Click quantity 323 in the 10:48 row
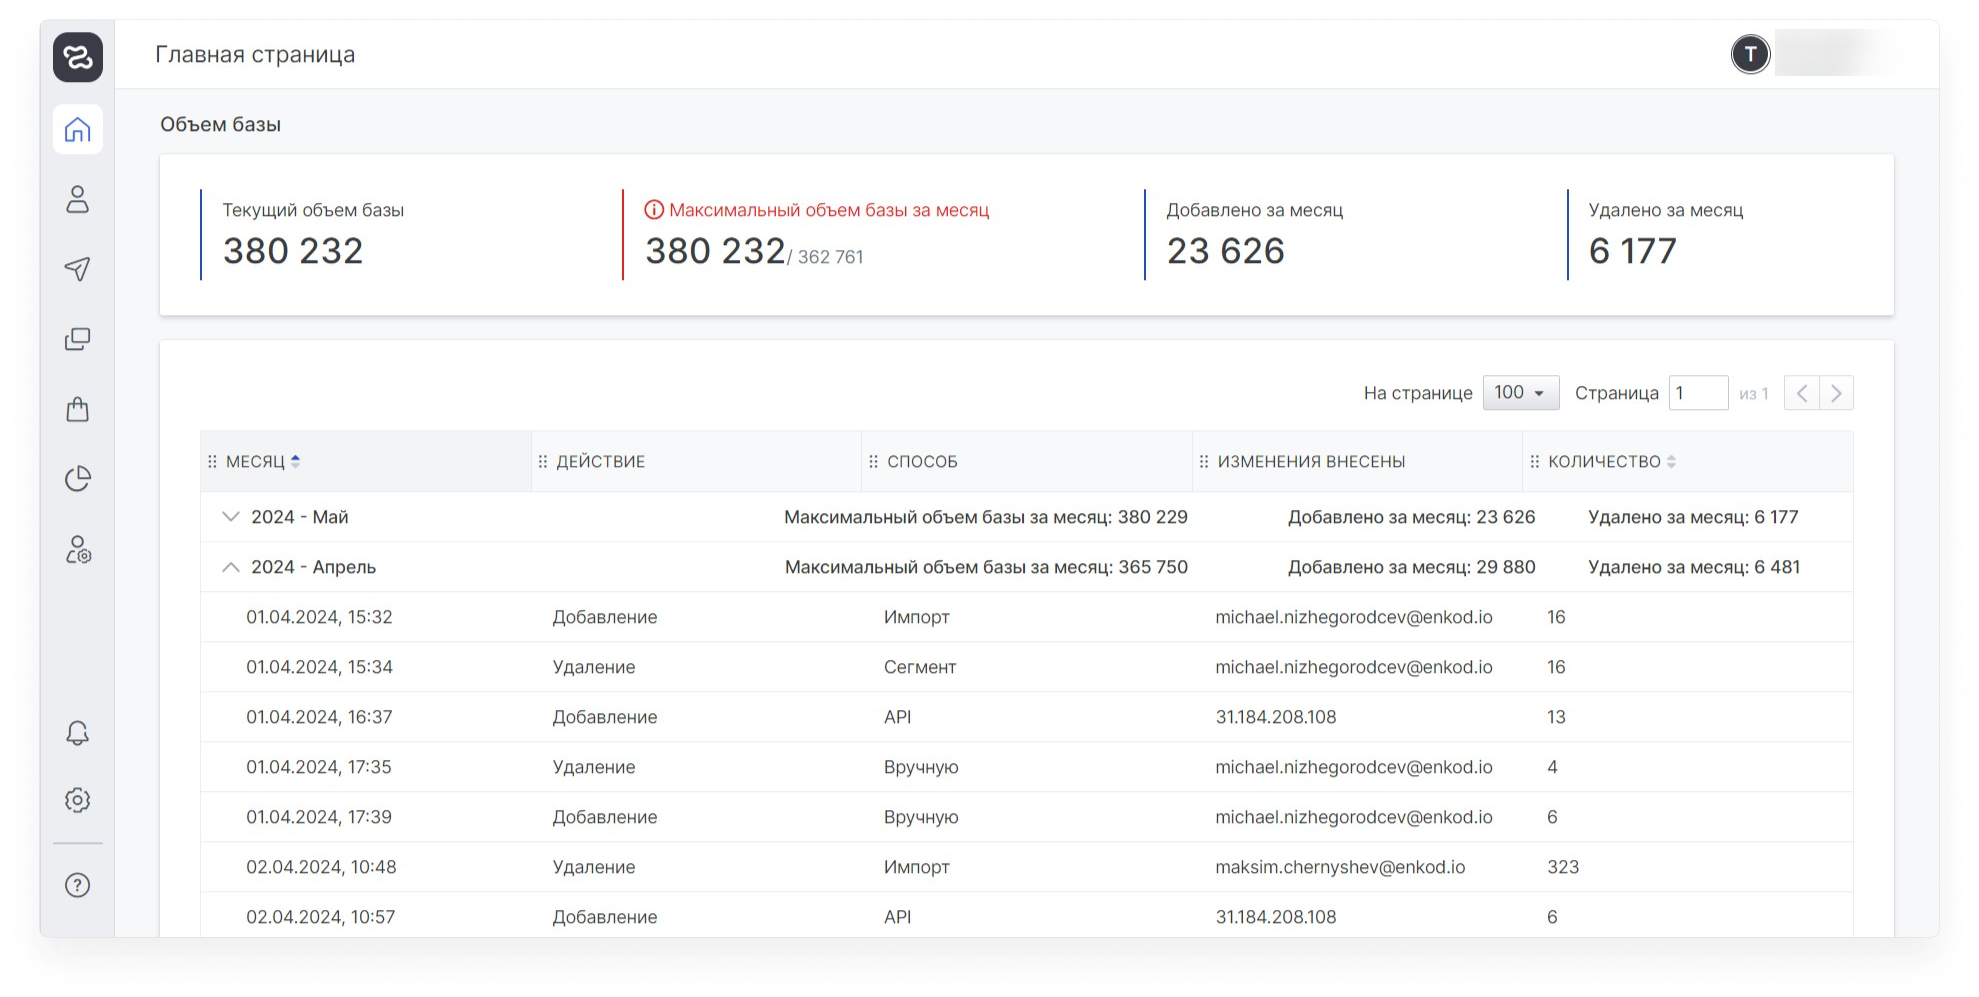 (x=1563, y=867)
